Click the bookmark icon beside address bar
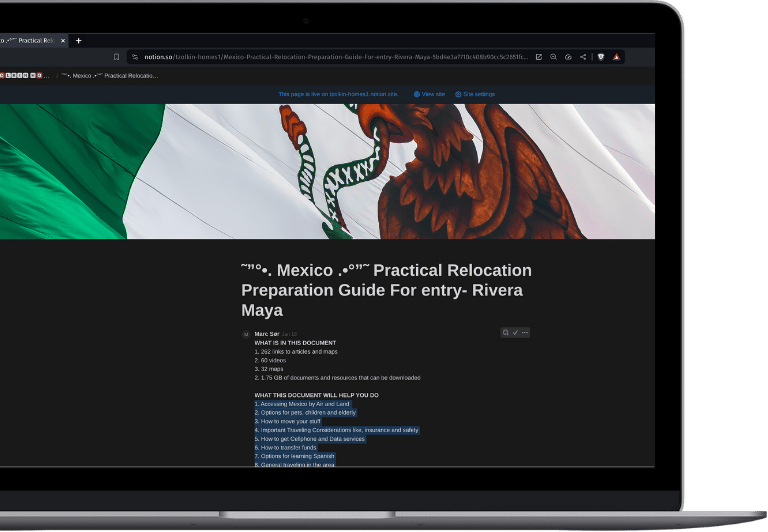768x532 pixels. [x=116, y=57]
